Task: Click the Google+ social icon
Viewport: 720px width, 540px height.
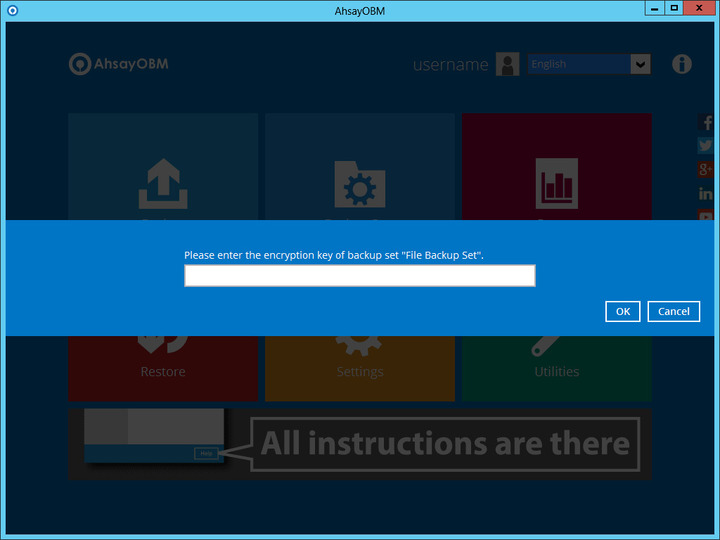Action: tap(706, 169)
